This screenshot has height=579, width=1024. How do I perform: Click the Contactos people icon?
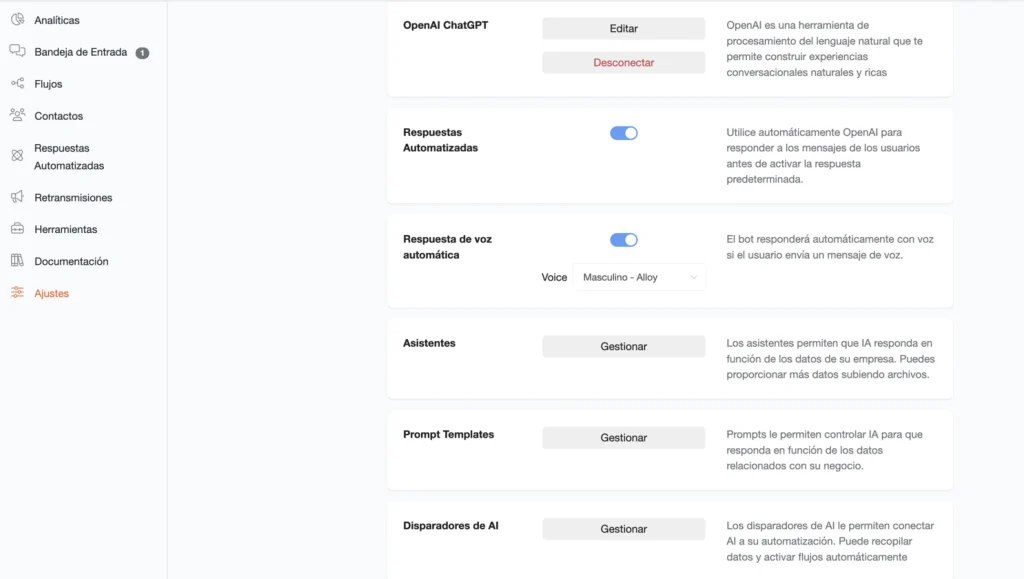(x=18, y=115)
